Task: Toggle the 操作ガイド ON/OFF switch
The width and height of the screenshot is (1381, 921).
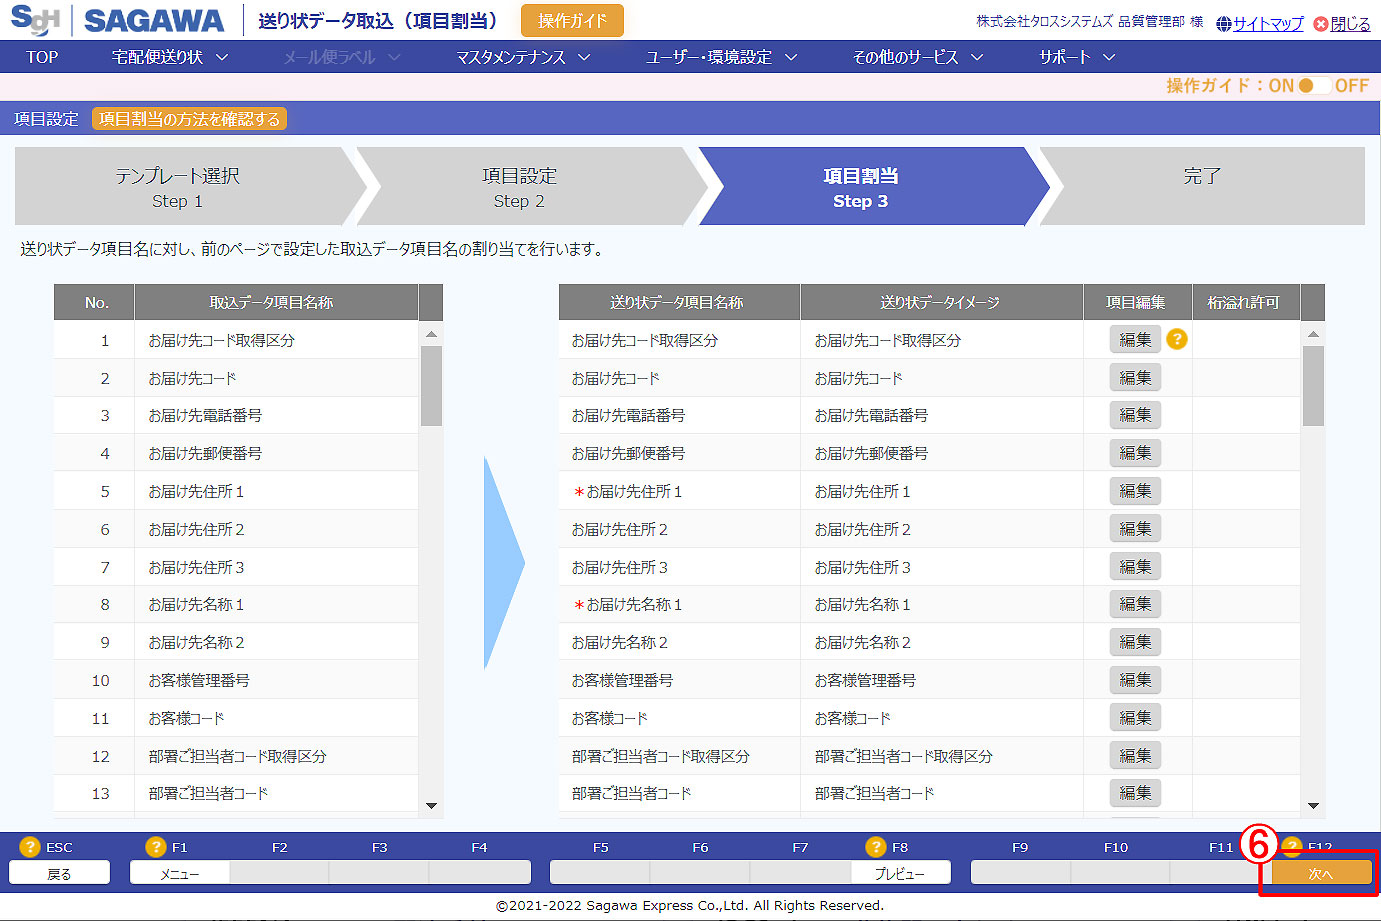Action: coord(1313,86)
